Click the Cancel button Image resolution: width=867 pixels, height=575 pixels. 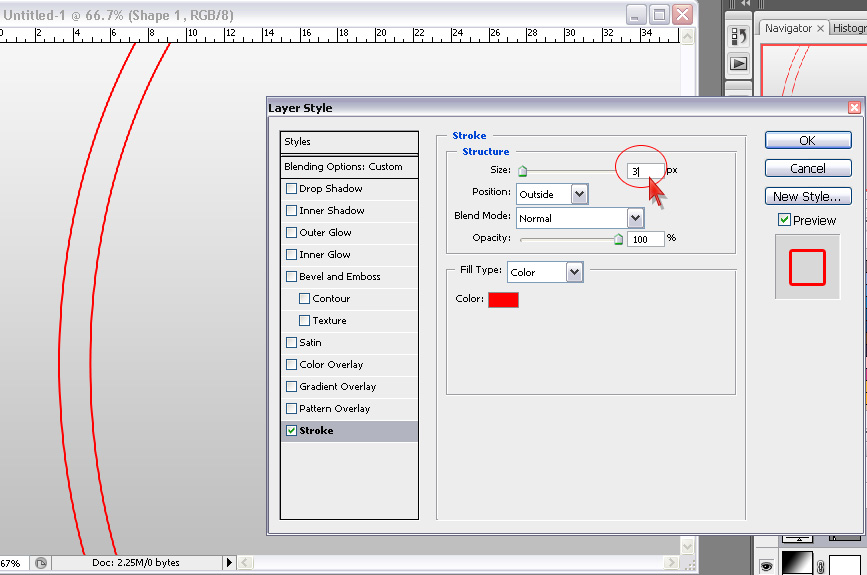click(808, 169)
